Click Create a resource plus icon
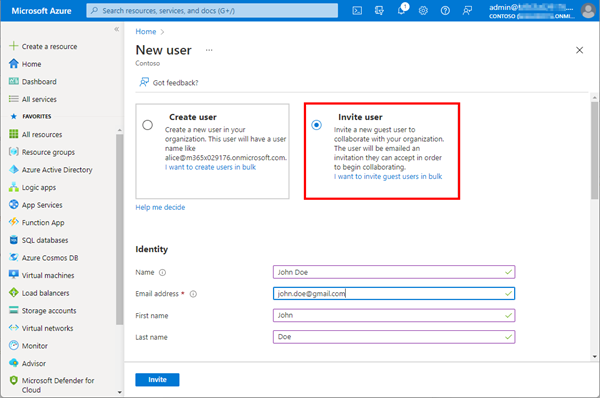600x398 pixels. [13, 46]
